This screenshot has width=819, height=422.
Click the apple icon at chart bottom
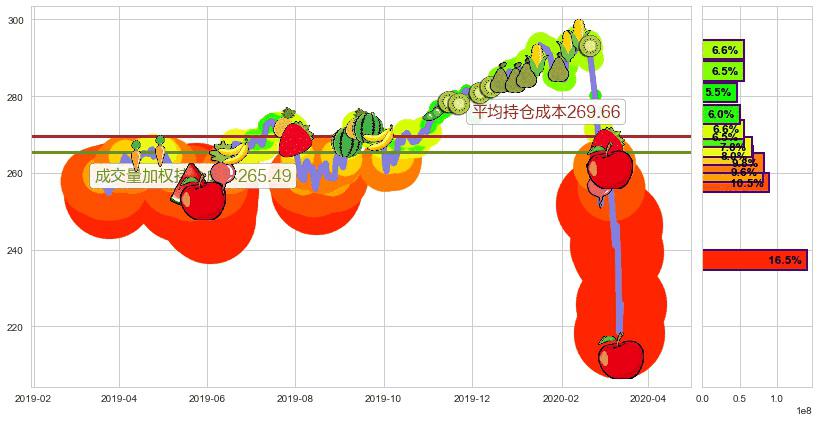[621, 356]
